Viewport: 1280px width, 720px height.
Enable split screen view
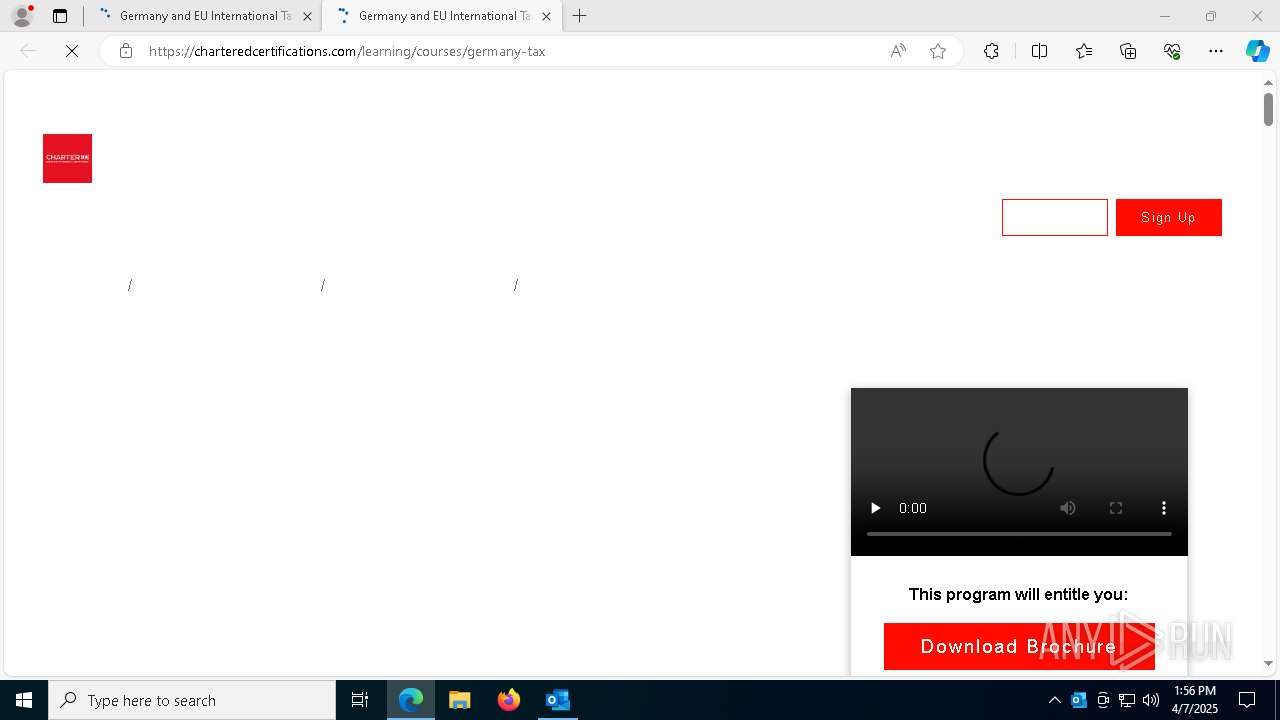pyautogui.click(x=1039, y=51)
